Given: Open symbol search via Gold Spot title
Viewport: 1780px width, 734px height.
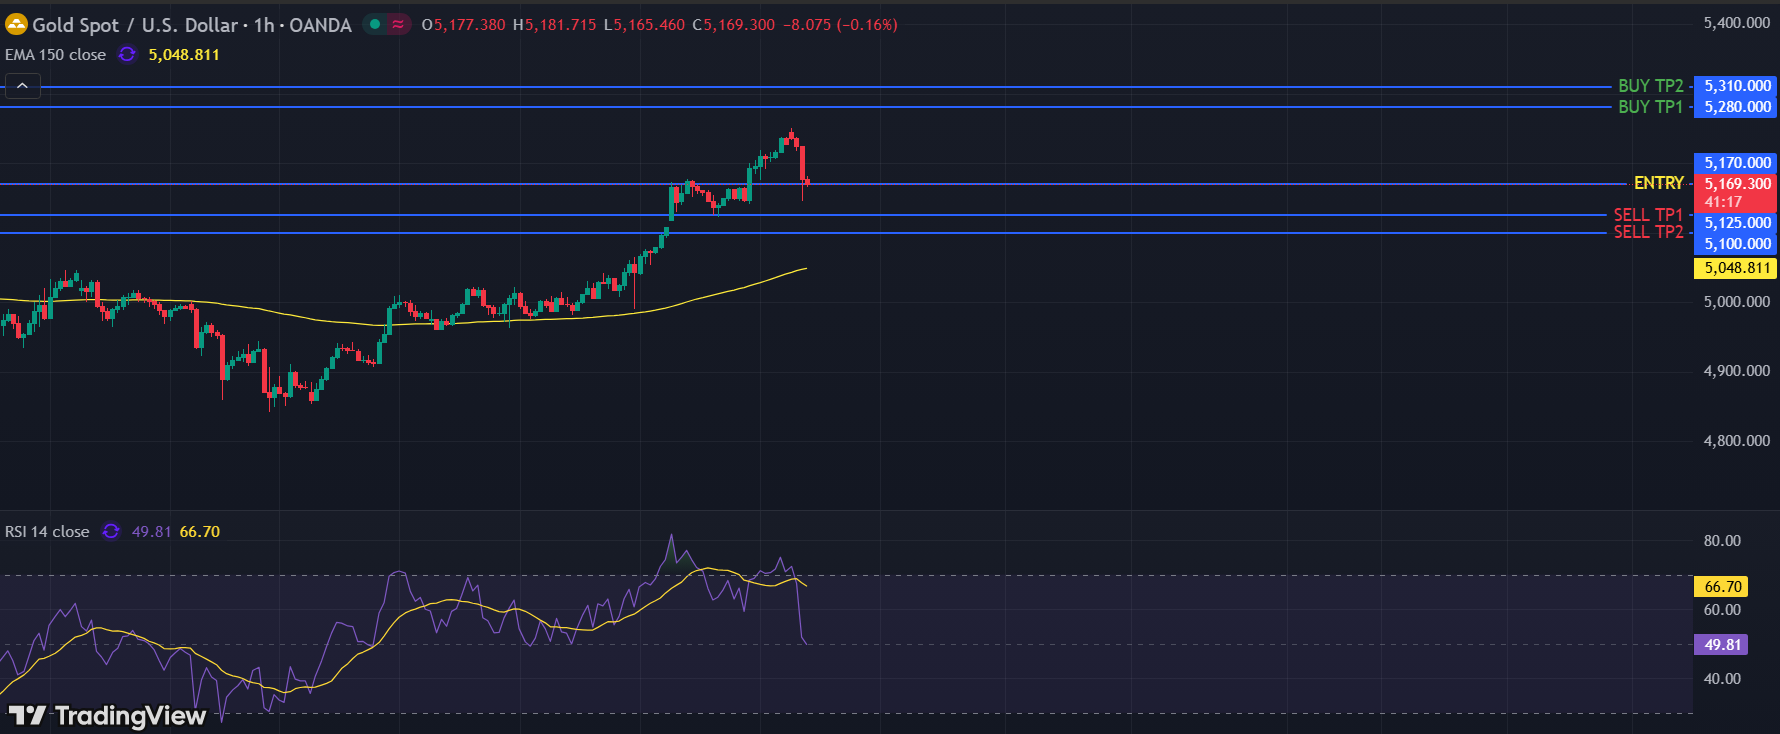Looking at the screenshot, I should (135, 25).
